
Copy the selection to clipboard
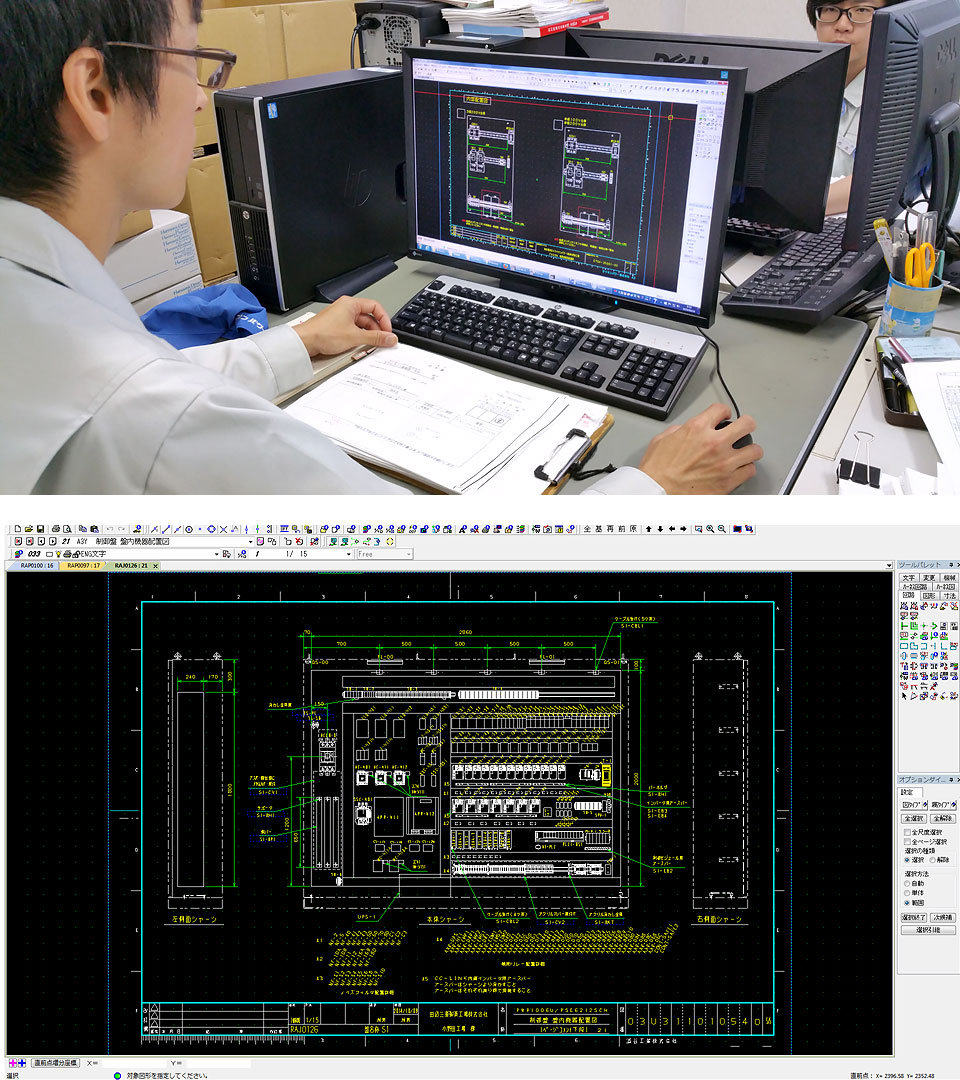click(83, 529)
